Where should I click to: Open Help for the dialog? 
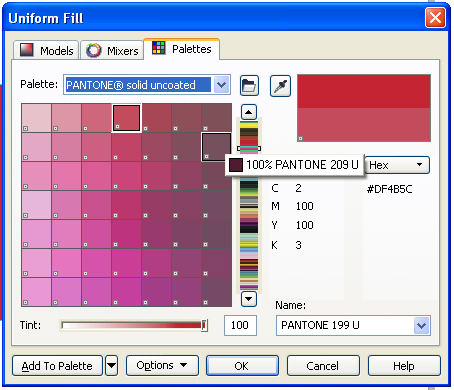click(x=404, y=366)
